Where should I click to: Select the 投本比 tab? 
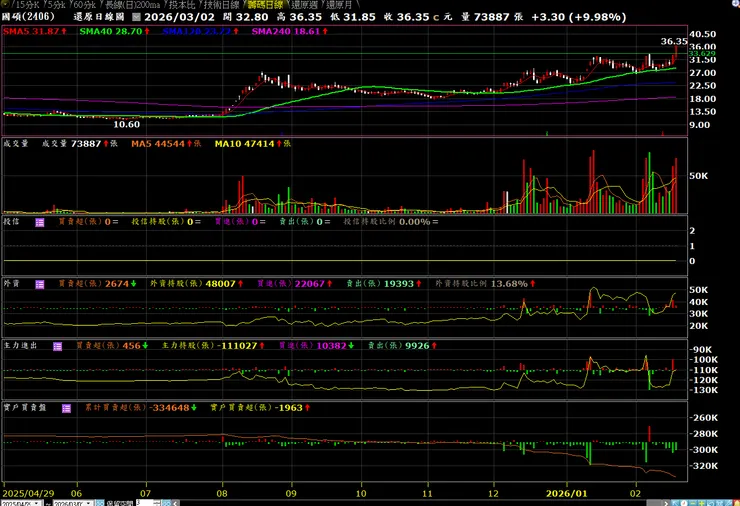click(182, 5)
